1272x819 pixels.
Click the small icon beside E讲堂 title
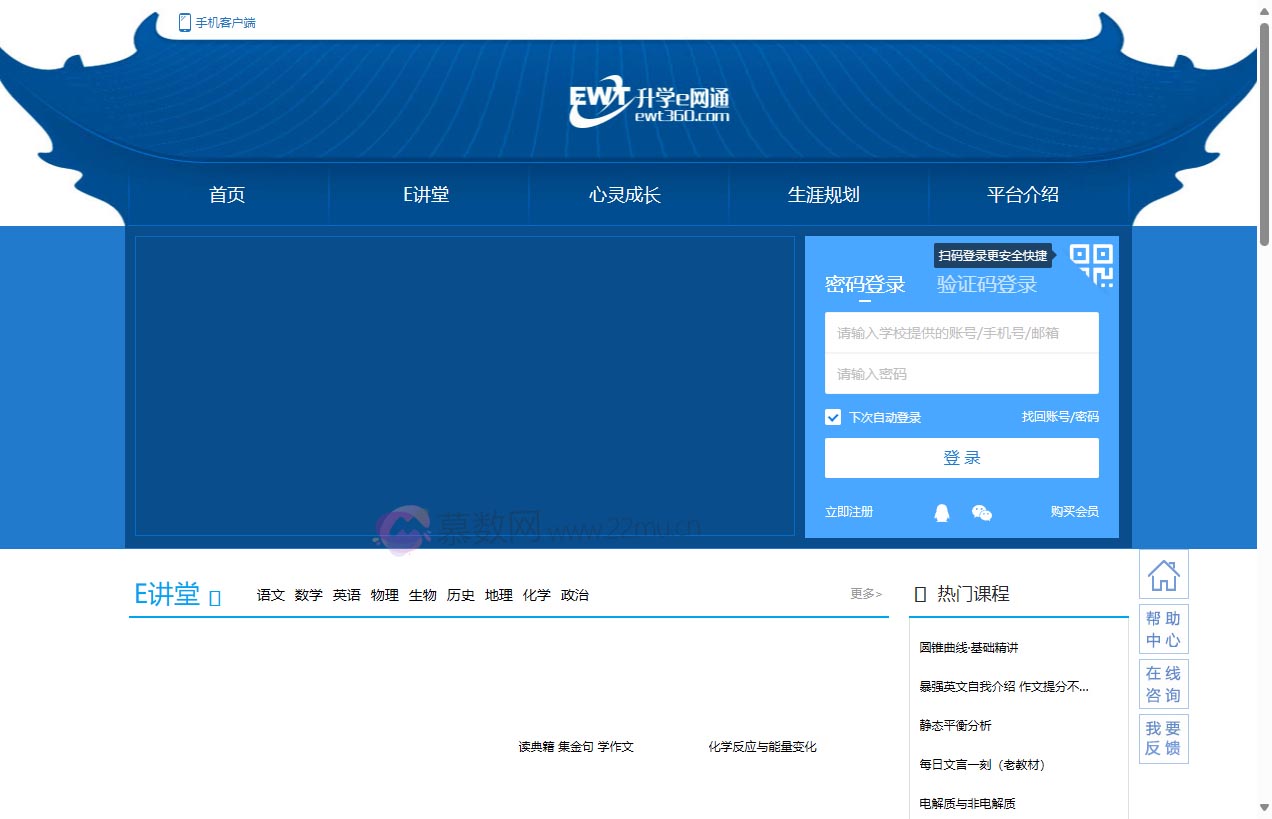click(212, 595)
